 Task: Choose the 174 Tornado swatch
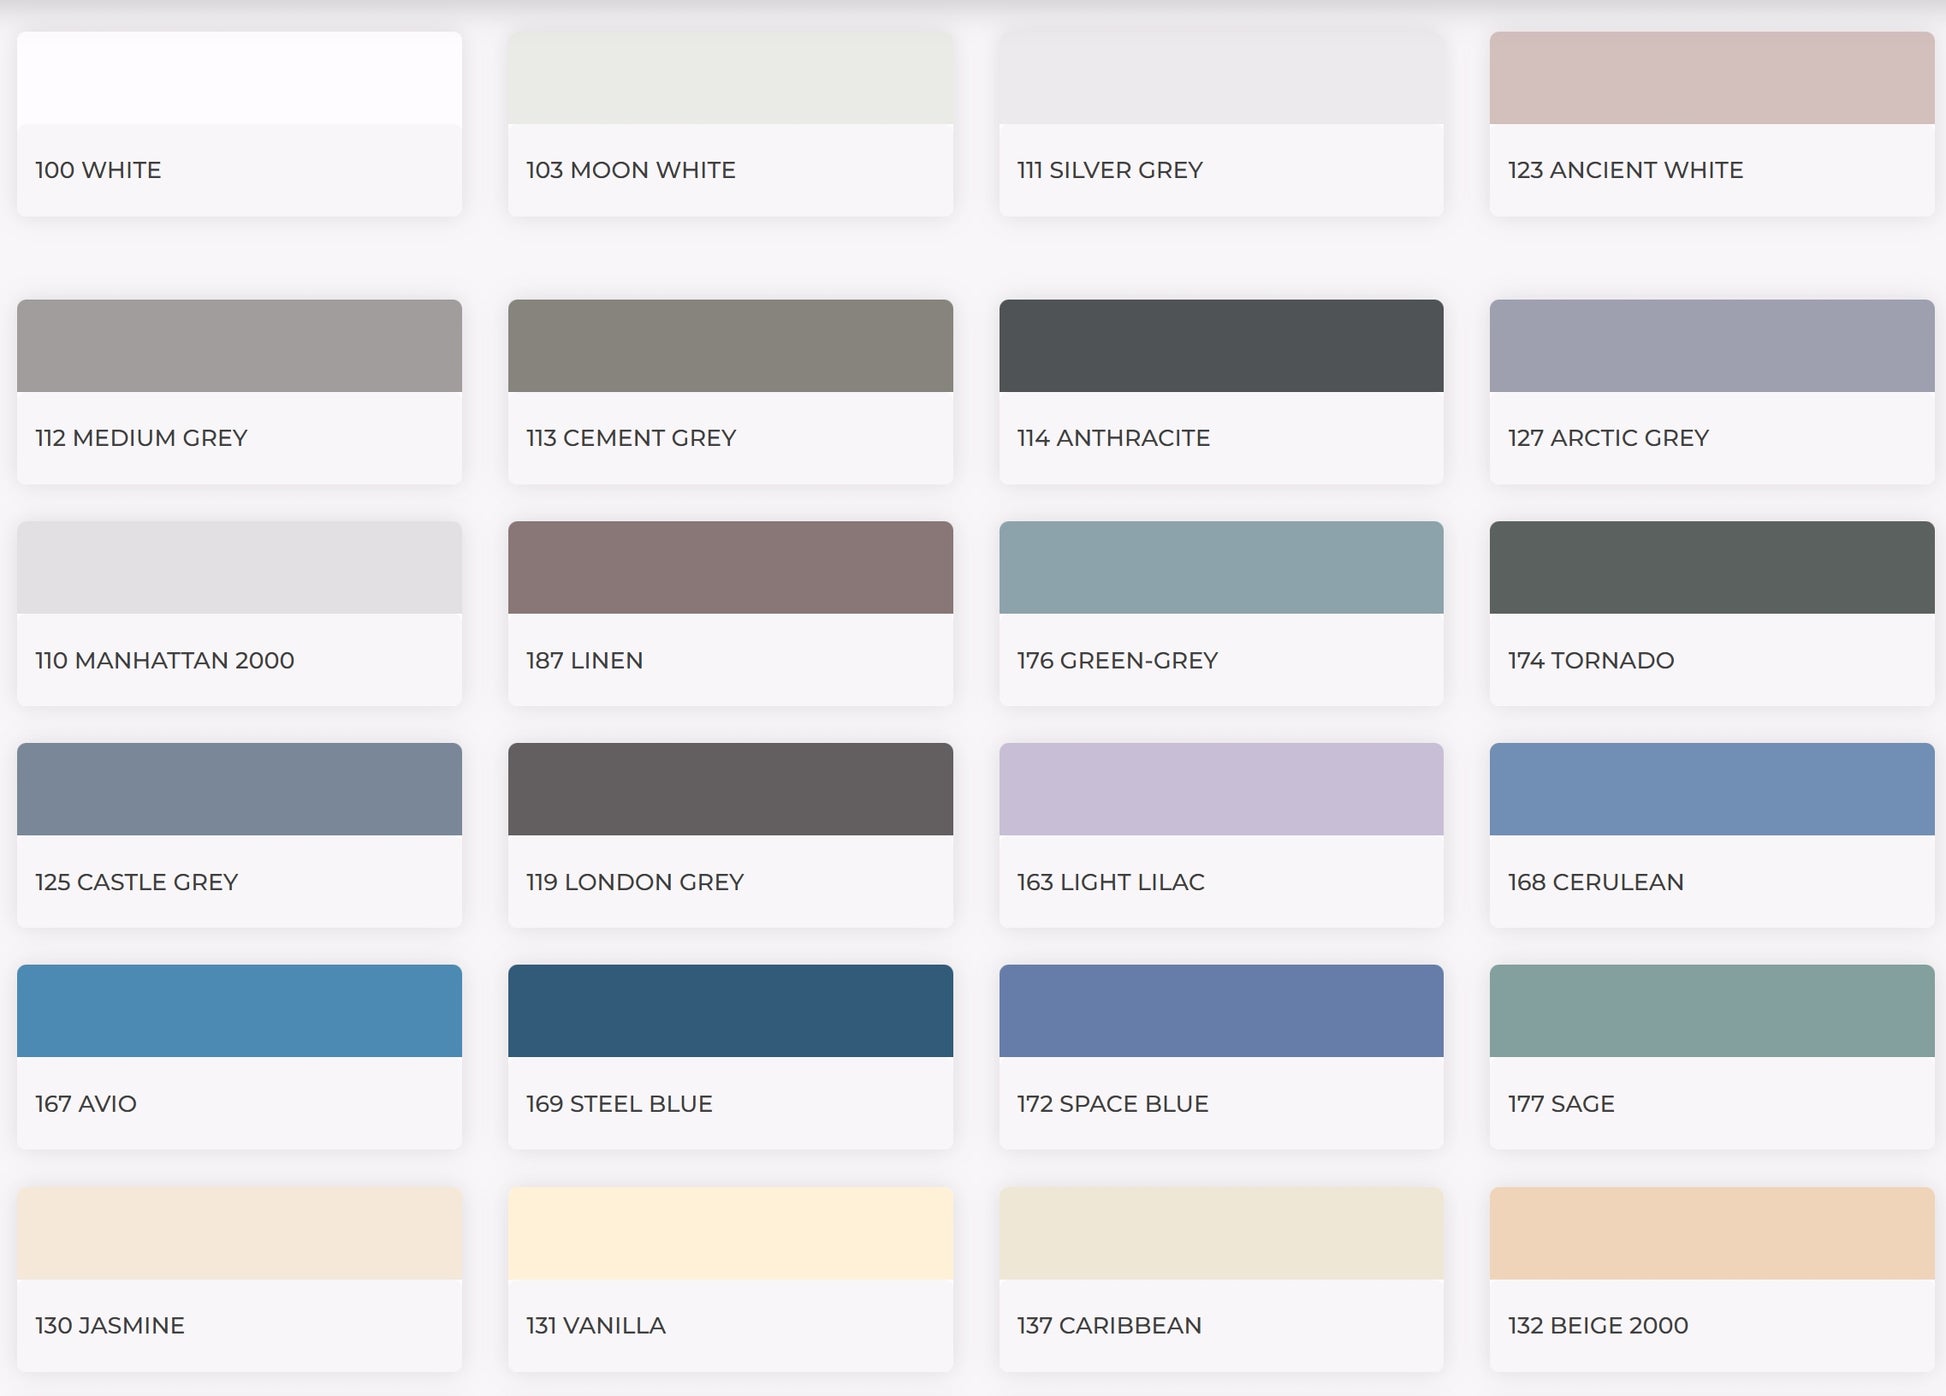(1712, 567)
